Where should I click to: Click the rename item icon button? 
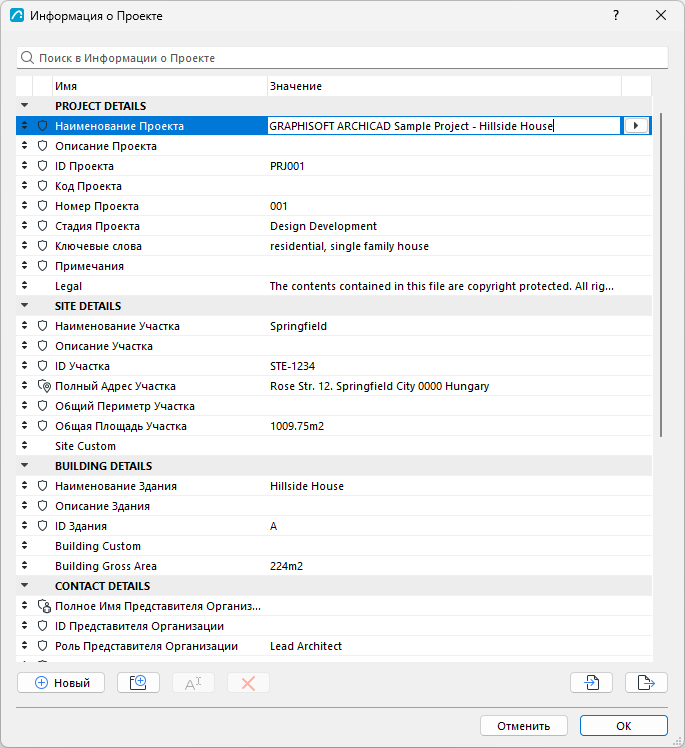(193, 683)
